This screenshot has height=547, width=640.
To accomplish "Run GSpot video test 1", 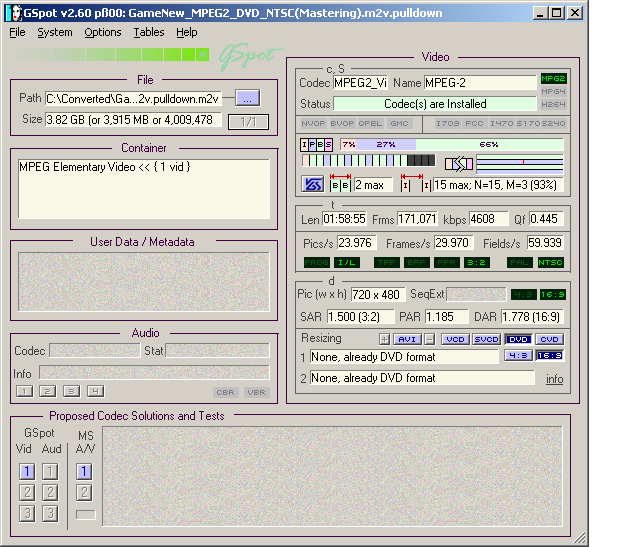I will [27, 472].
